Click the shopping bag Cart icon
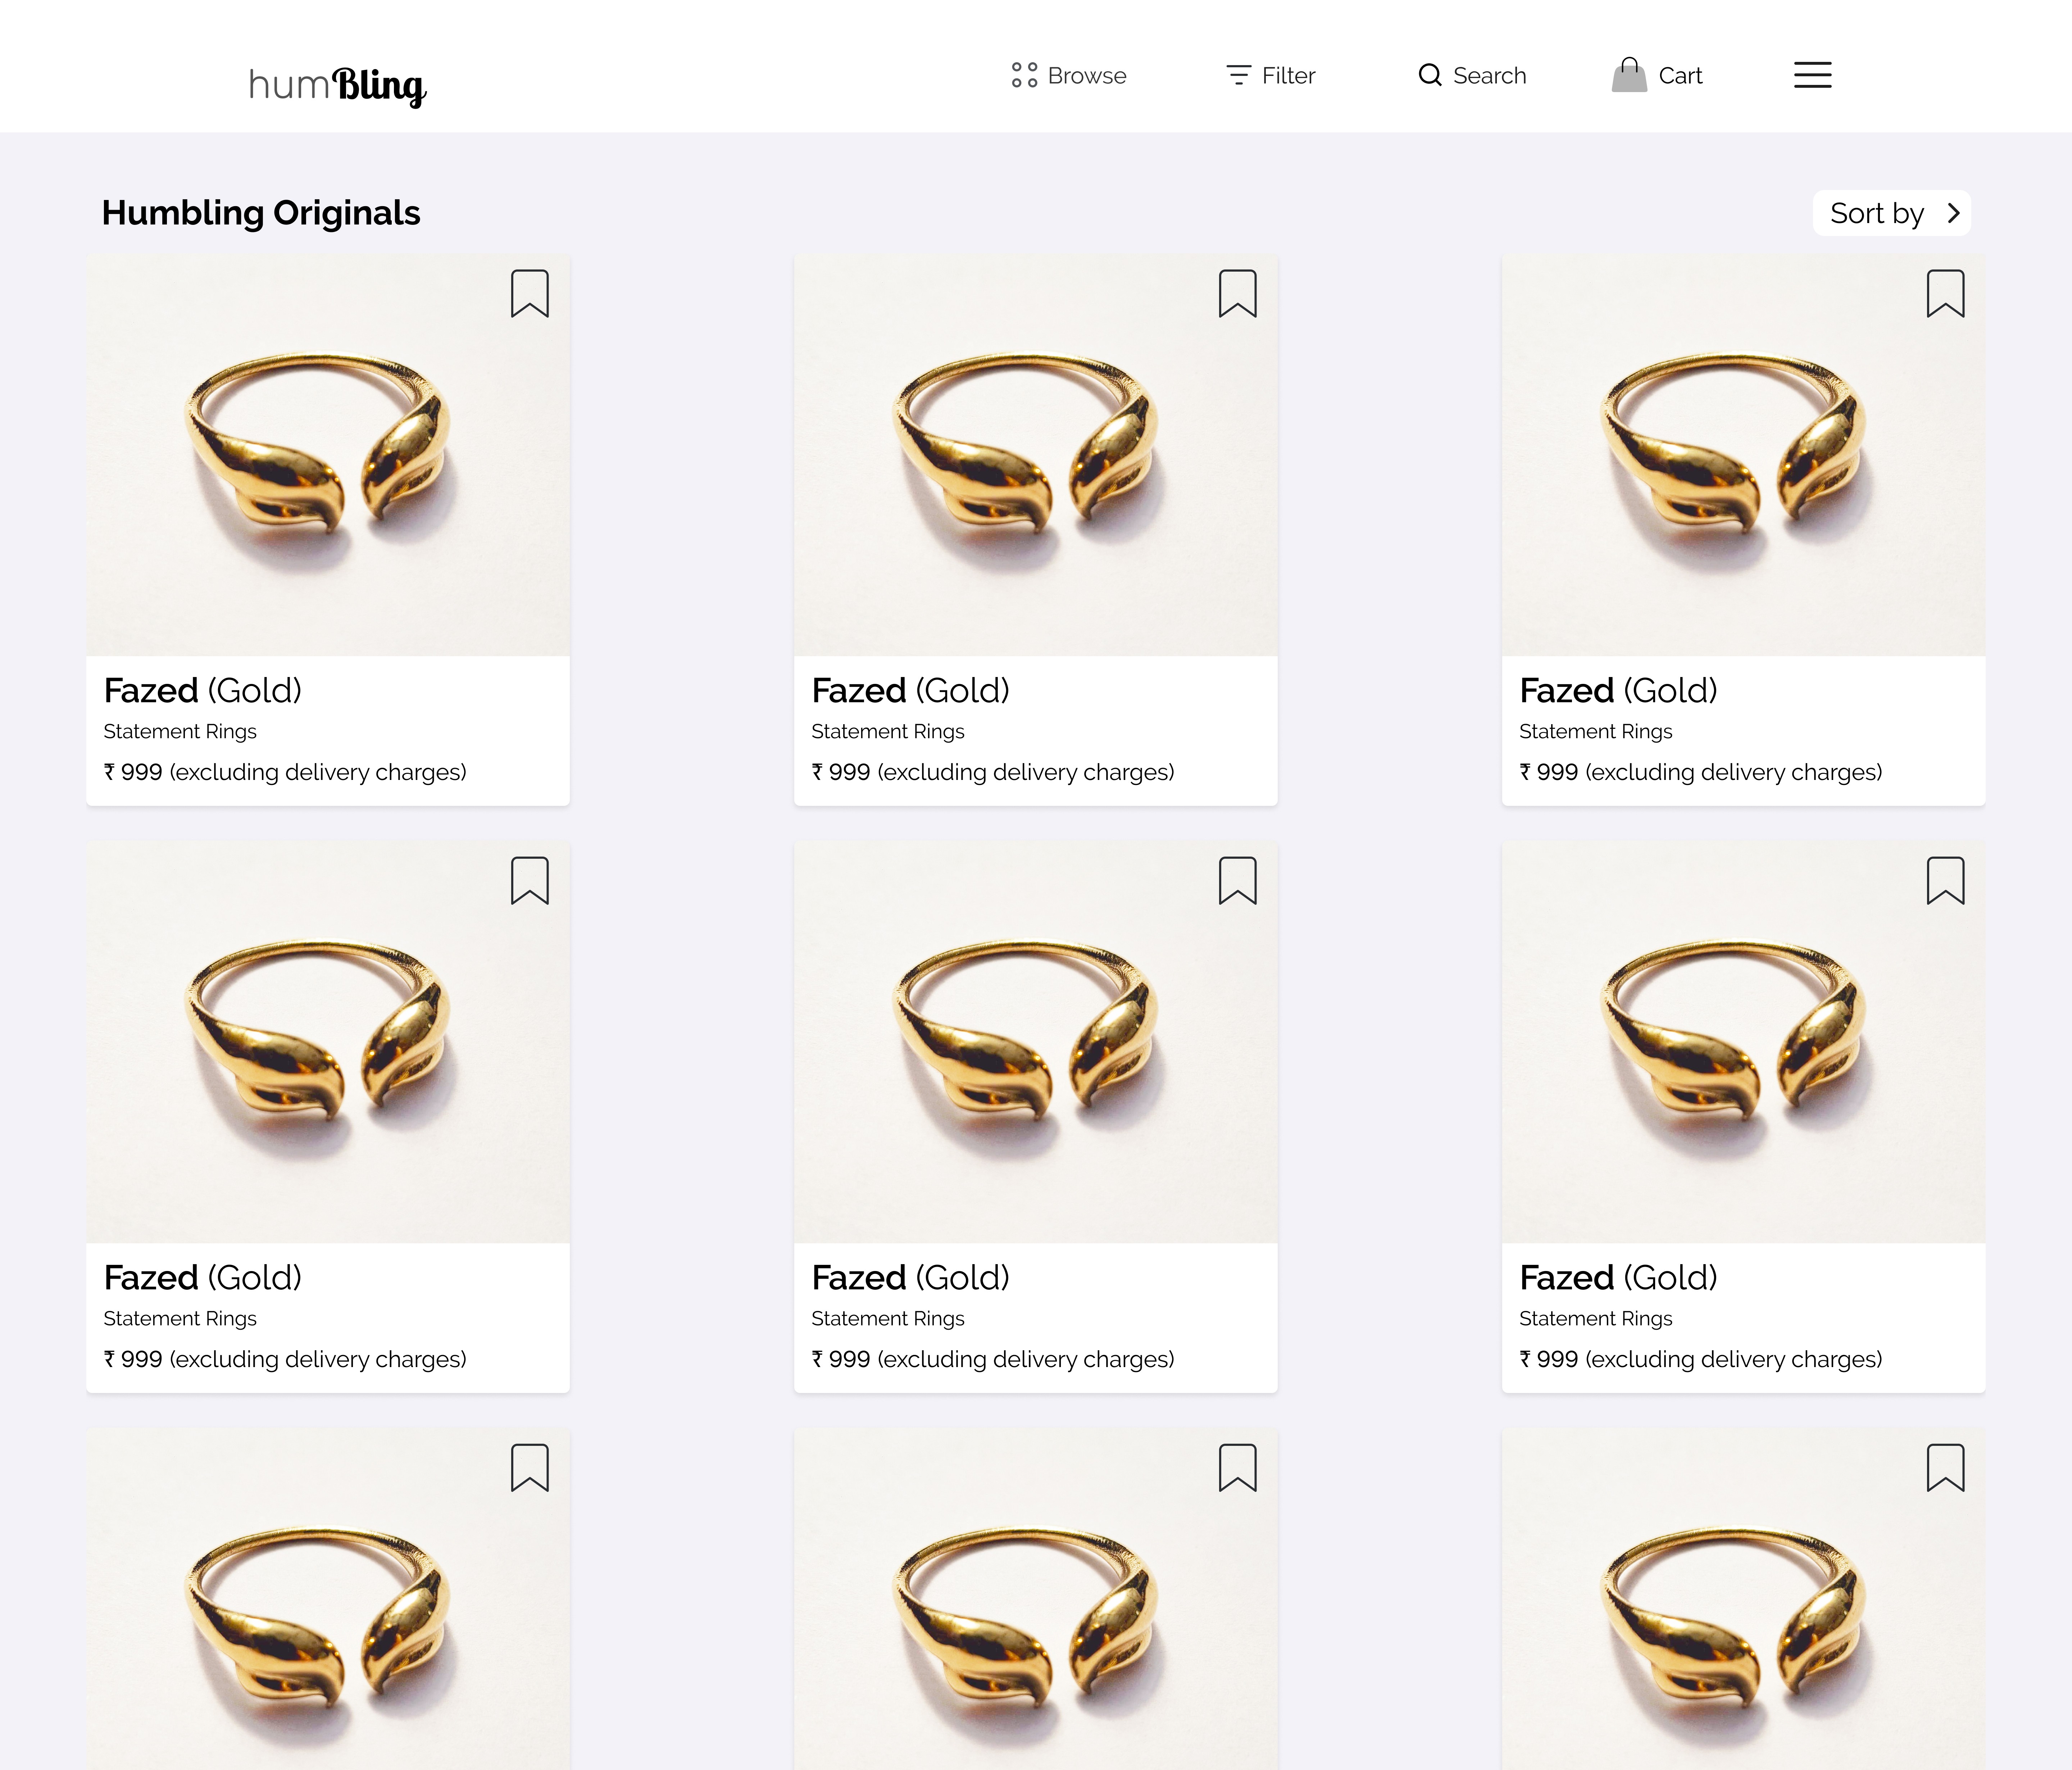This screenshot has width=2072, height=1770. click(1629, 75)
